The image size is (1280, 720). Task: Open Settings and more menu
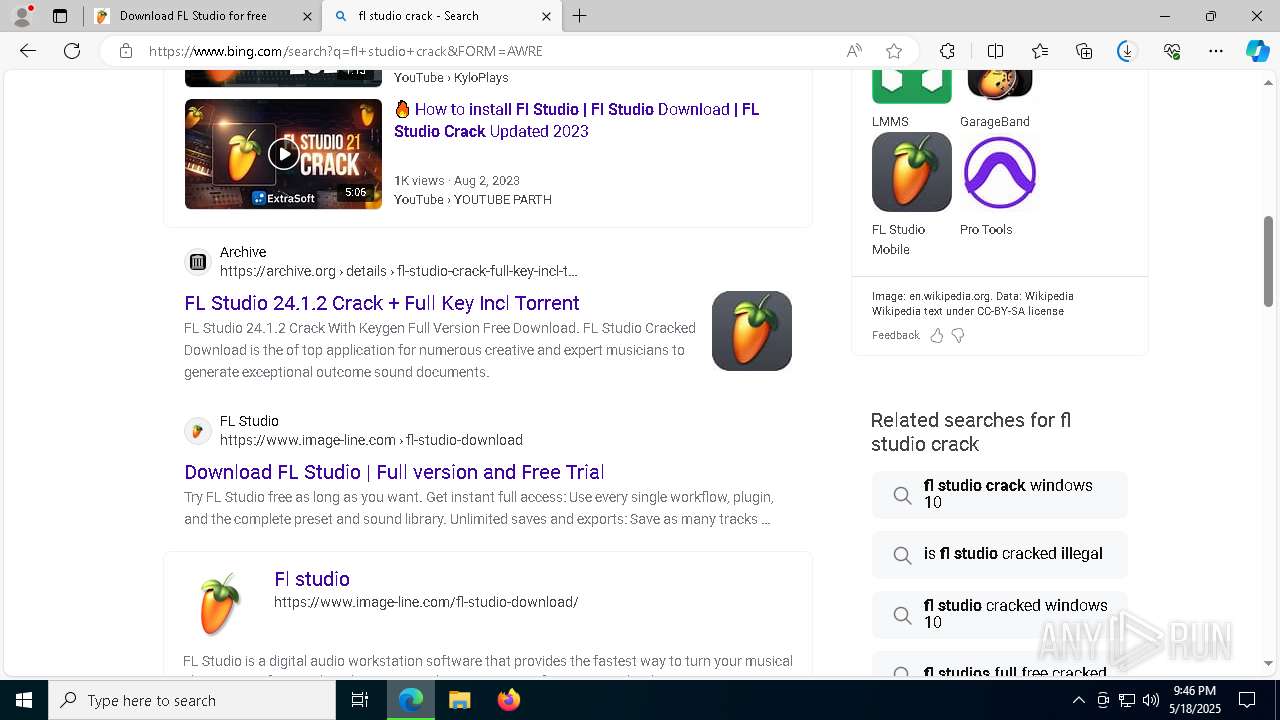(1216, 51)
